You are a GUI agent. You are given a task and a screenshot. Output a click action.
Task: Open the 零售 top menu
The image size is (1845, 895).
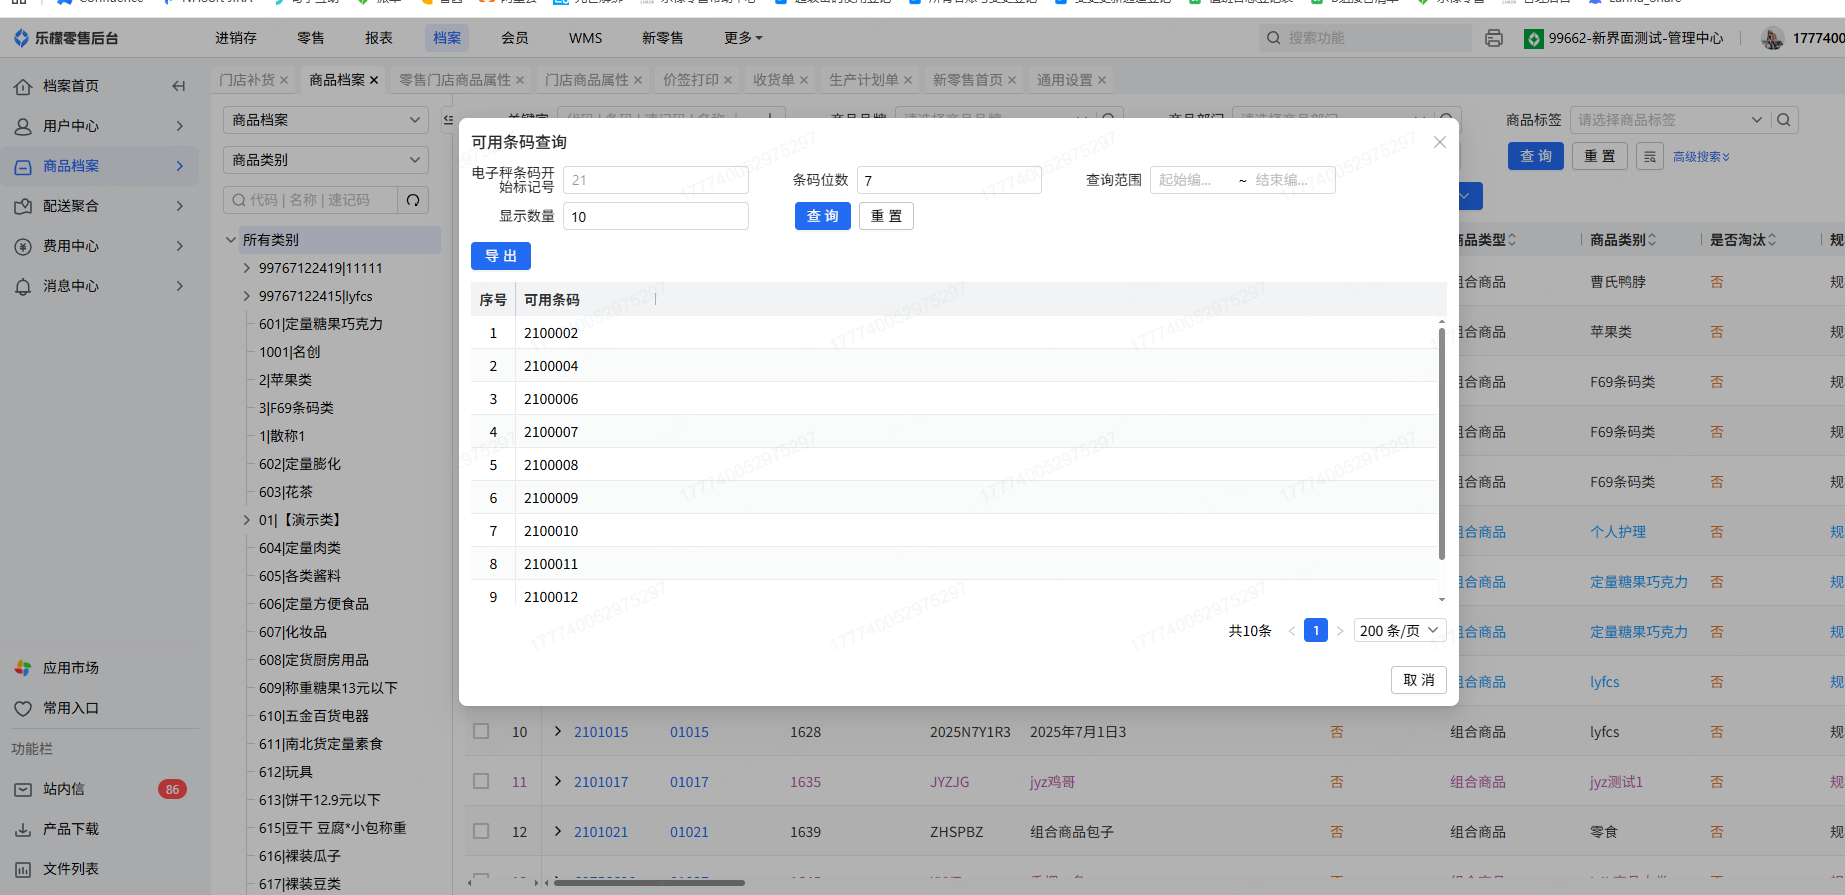click(x=311, y=38)
